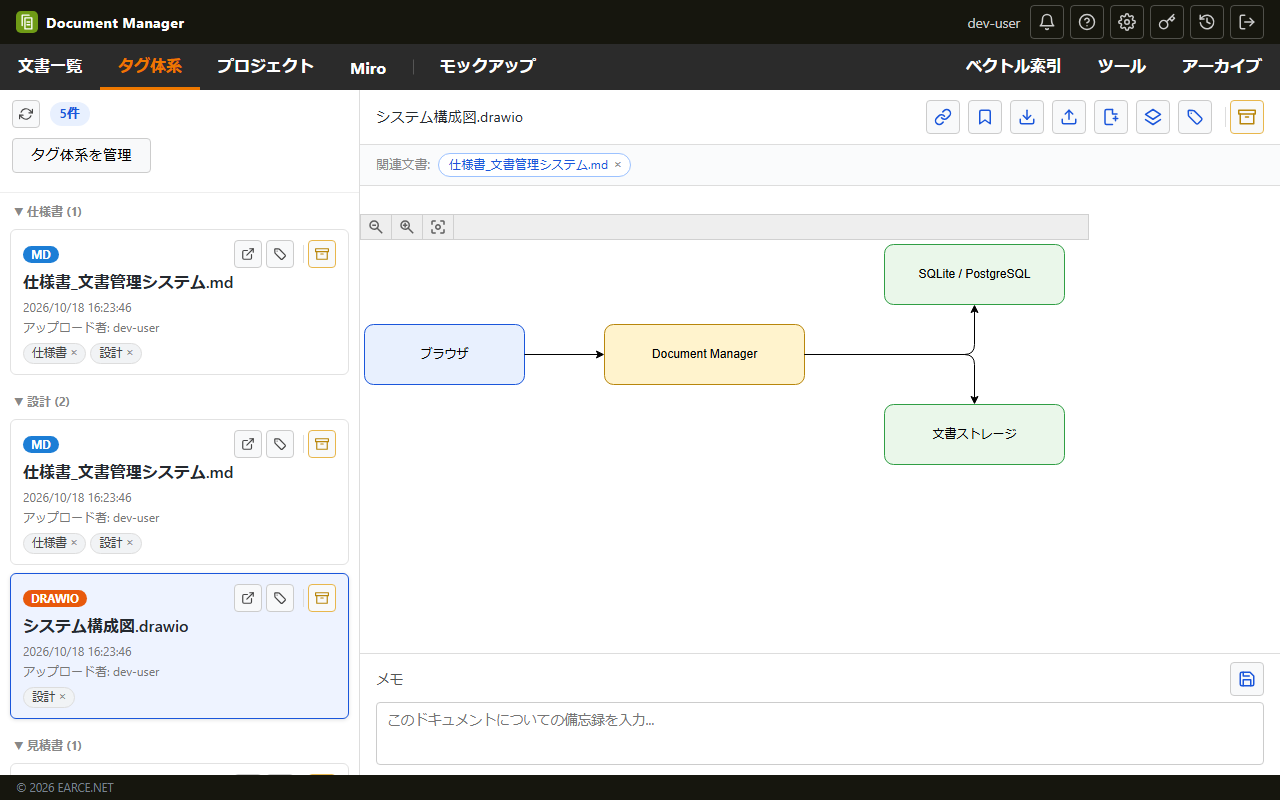The image size is (1280, 800).
Task: Collapse the 仕様書 (1) group
Action: pos(48,212)
